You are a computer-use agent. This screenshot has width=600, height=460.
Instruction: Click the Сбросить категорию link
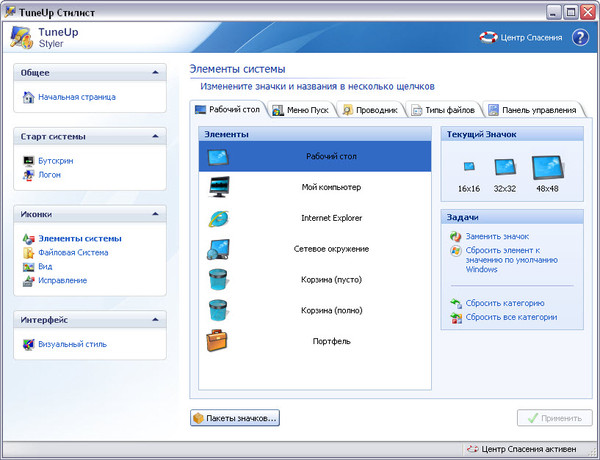[x=505, y=303]
